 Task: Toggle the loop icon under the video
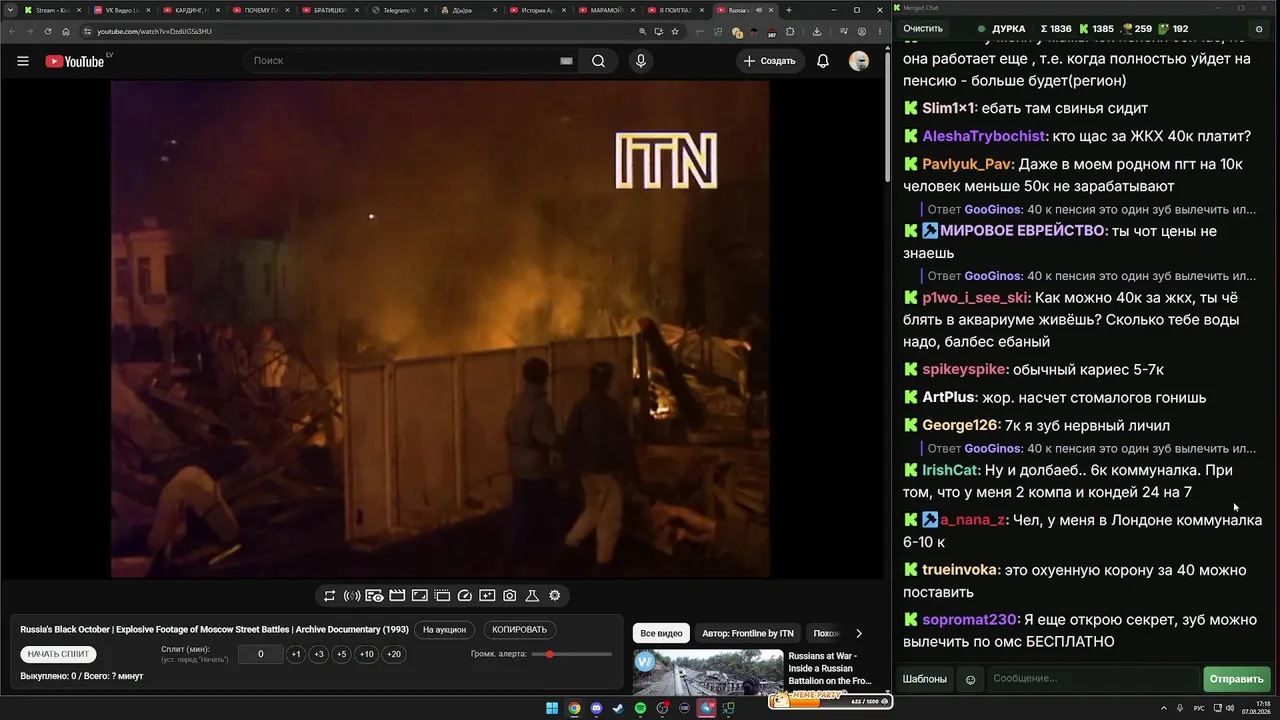point(329,596)
